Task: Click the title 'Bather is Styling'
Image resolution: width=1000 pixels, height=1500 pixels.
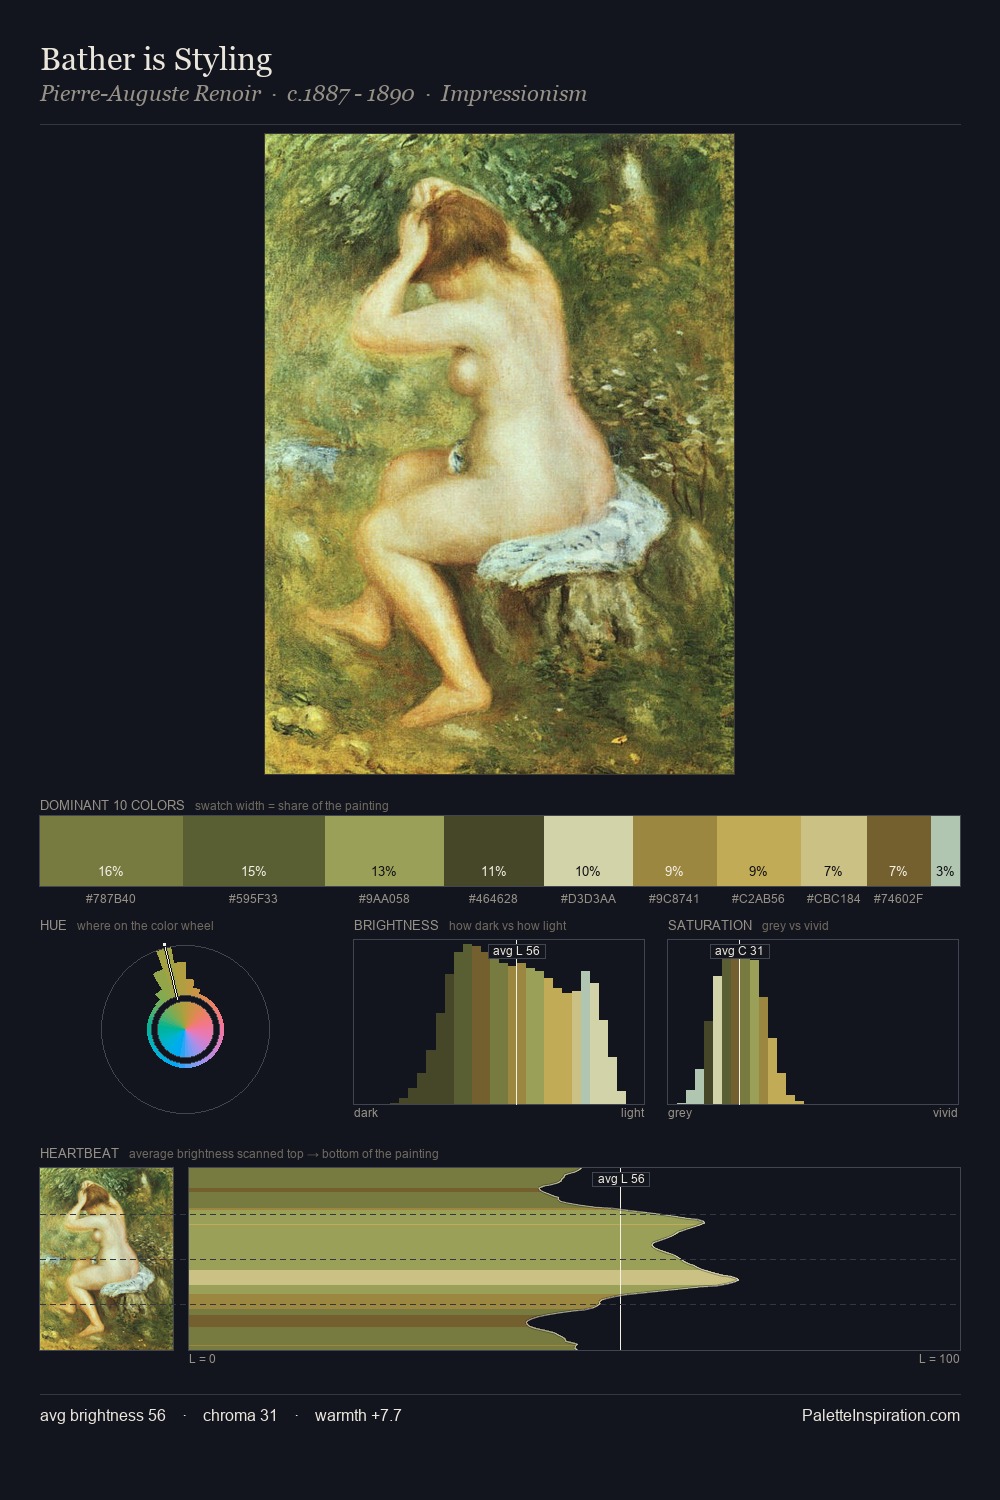Action: [x=156, y=59]
